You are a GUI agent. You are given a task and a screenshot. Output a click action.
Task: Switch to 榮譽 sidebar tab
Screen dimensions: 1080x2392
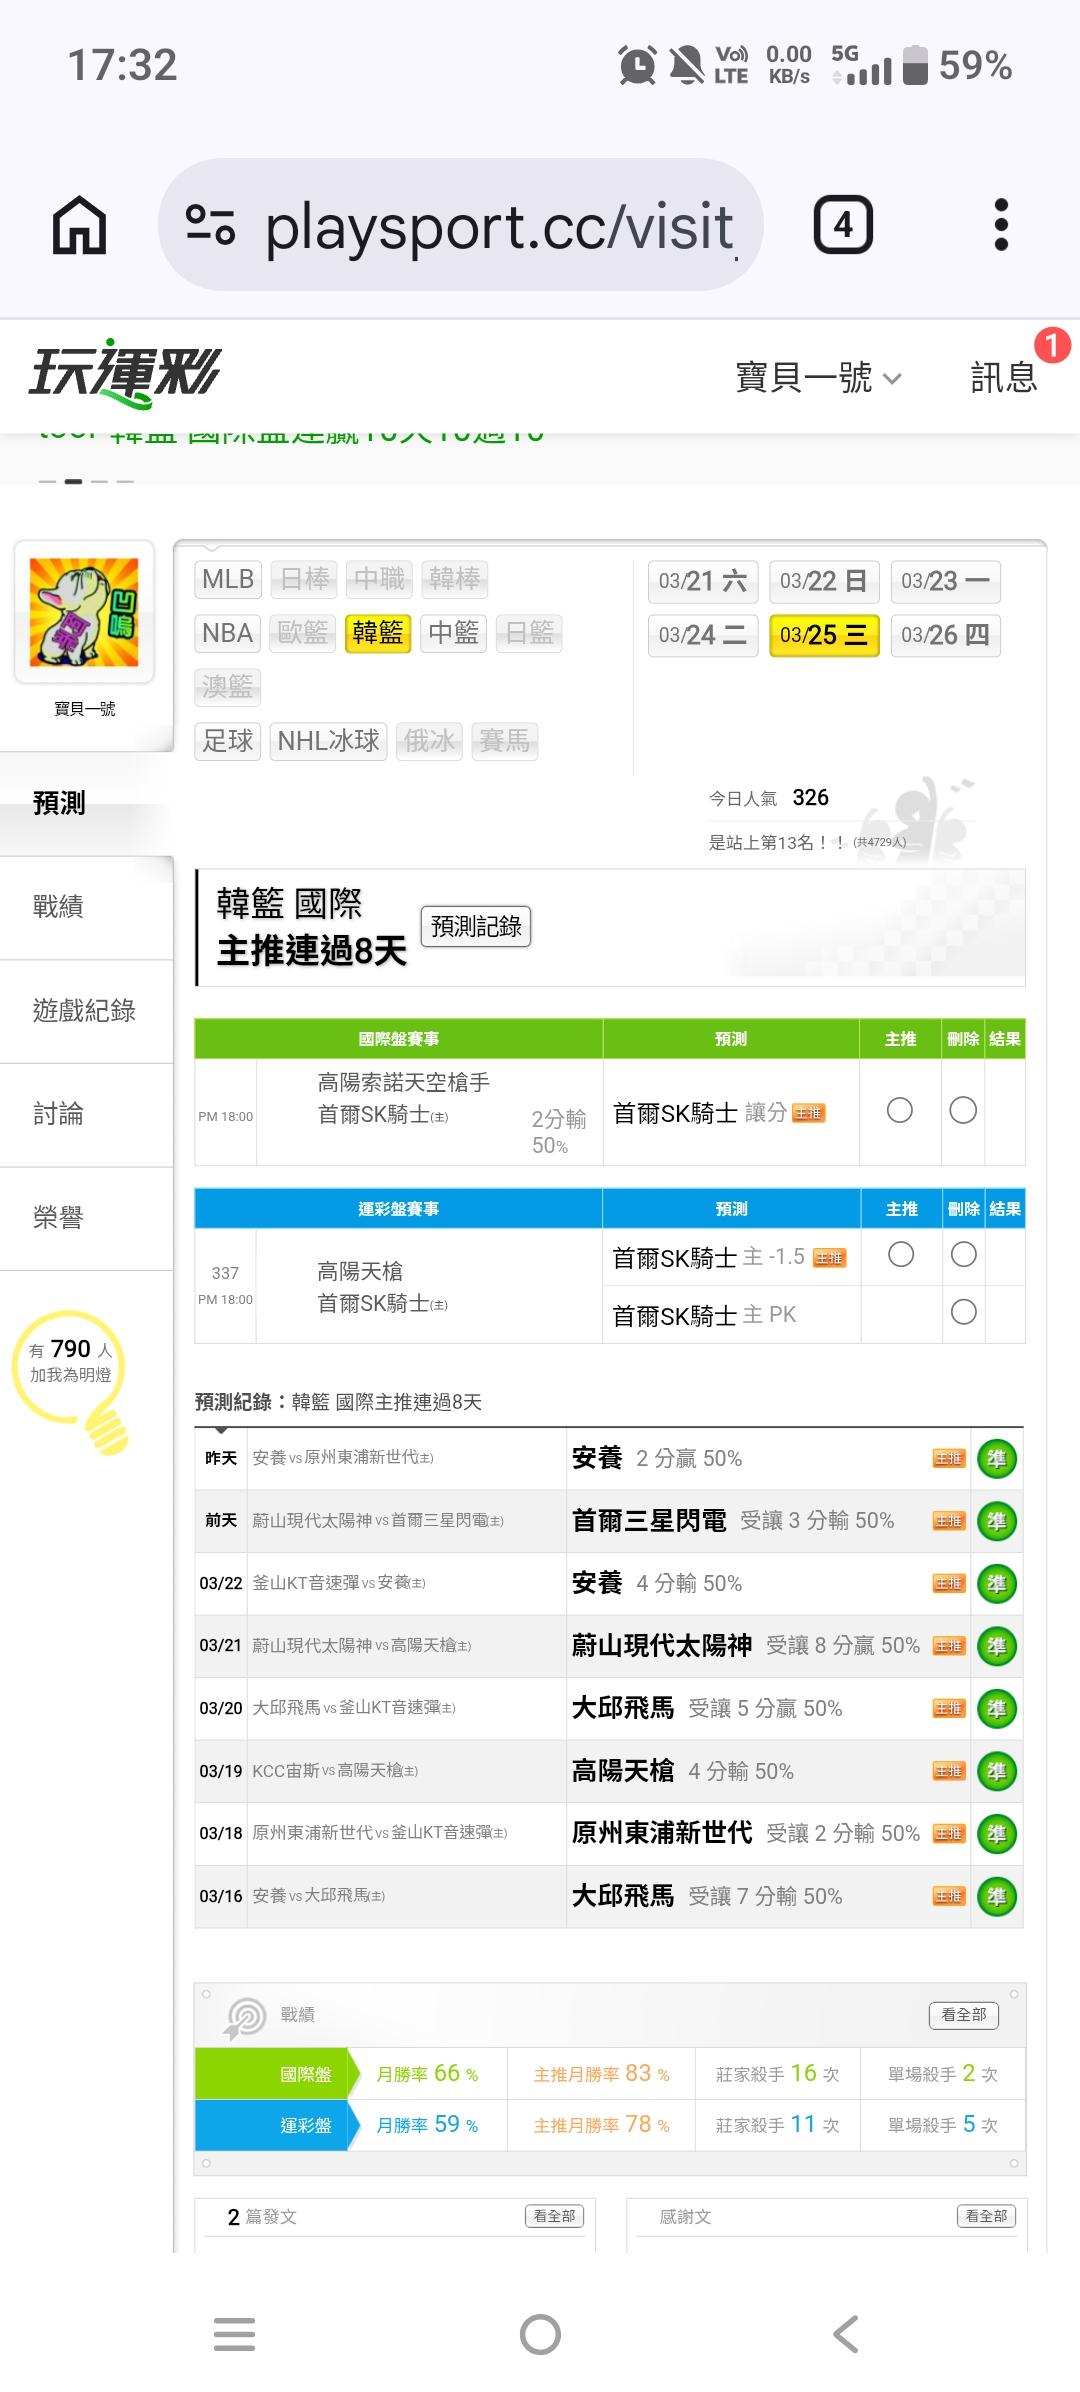[86, 1218]
